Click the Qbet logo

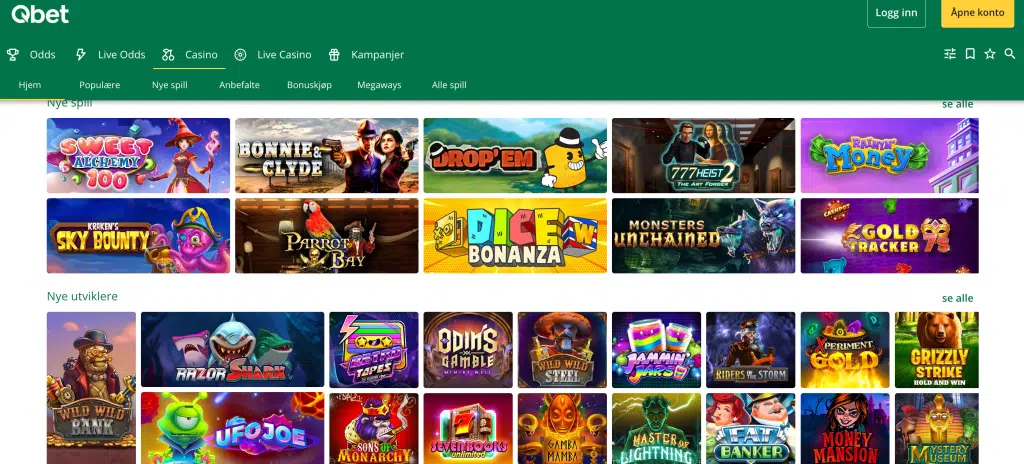40,13
